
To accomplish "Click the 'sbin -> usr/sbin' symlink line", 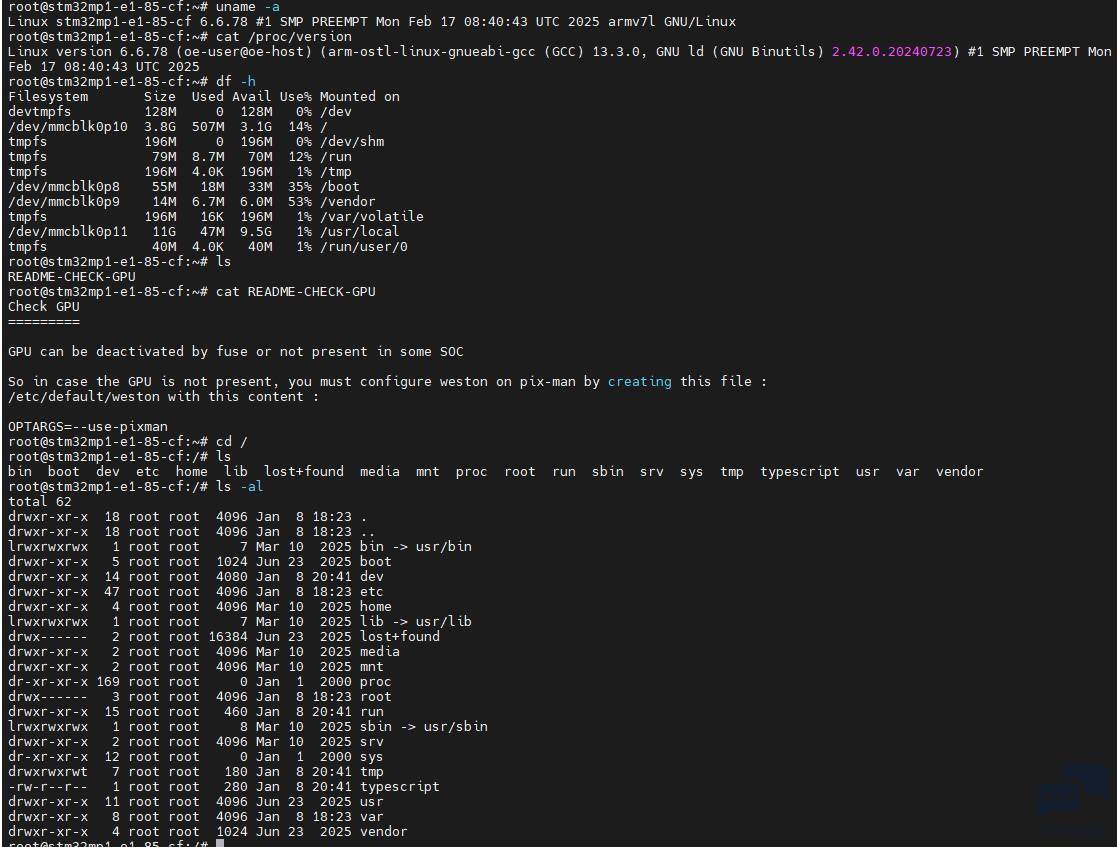I will coord(424,726).
